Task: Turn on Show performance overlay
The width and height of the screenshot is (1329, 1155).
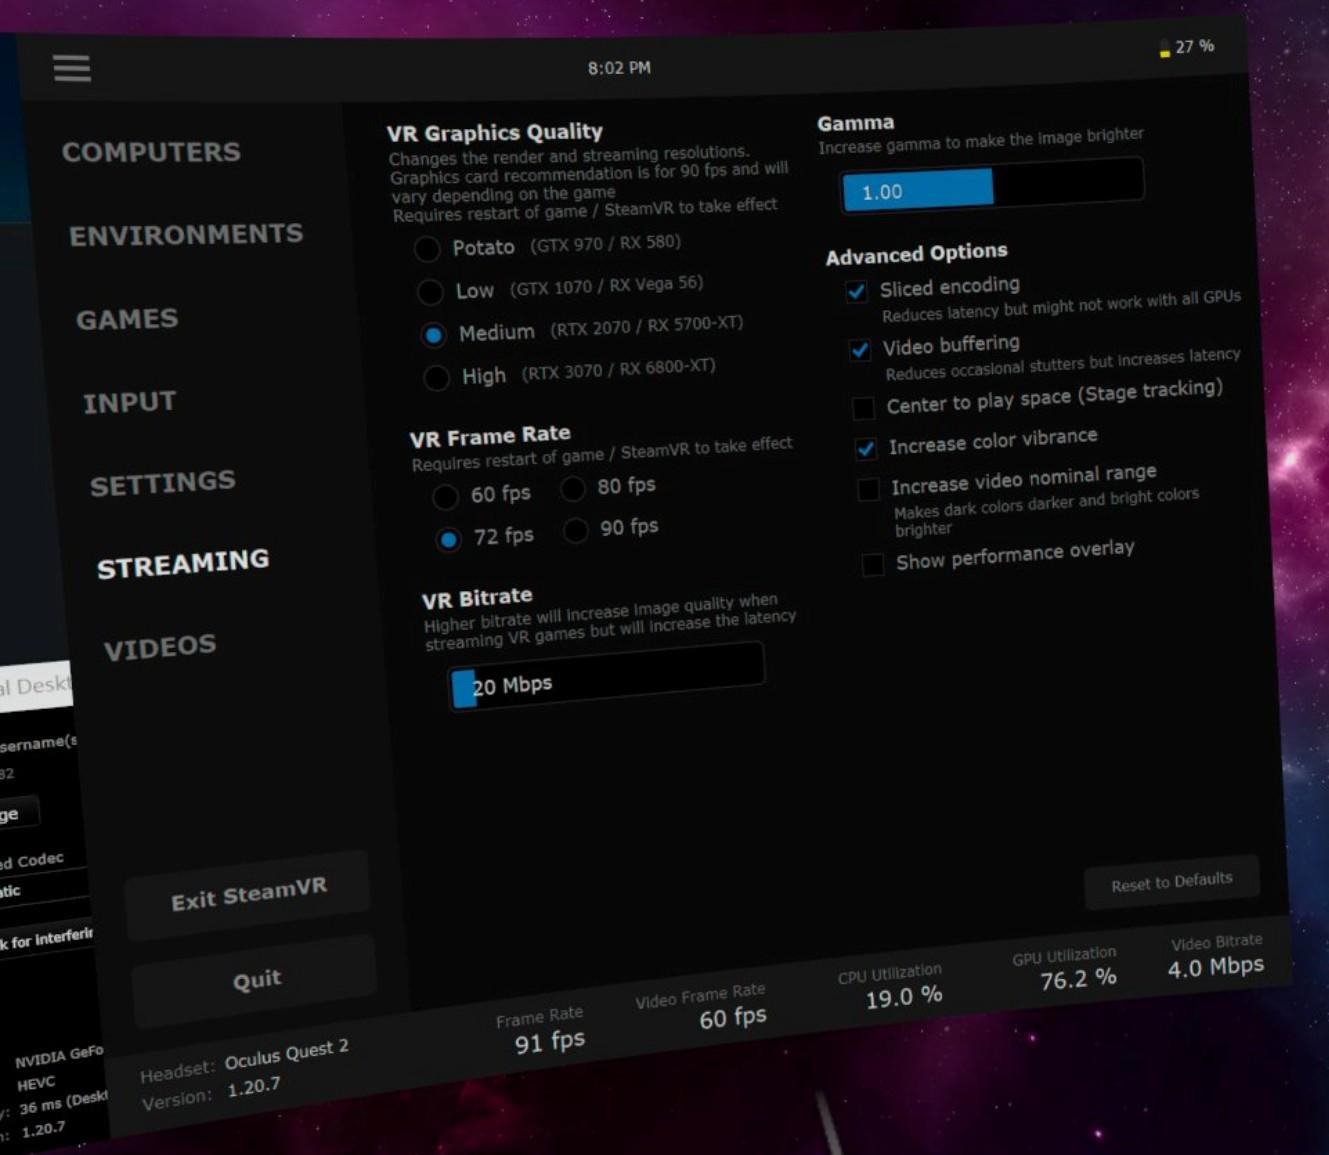Action: 873,564
